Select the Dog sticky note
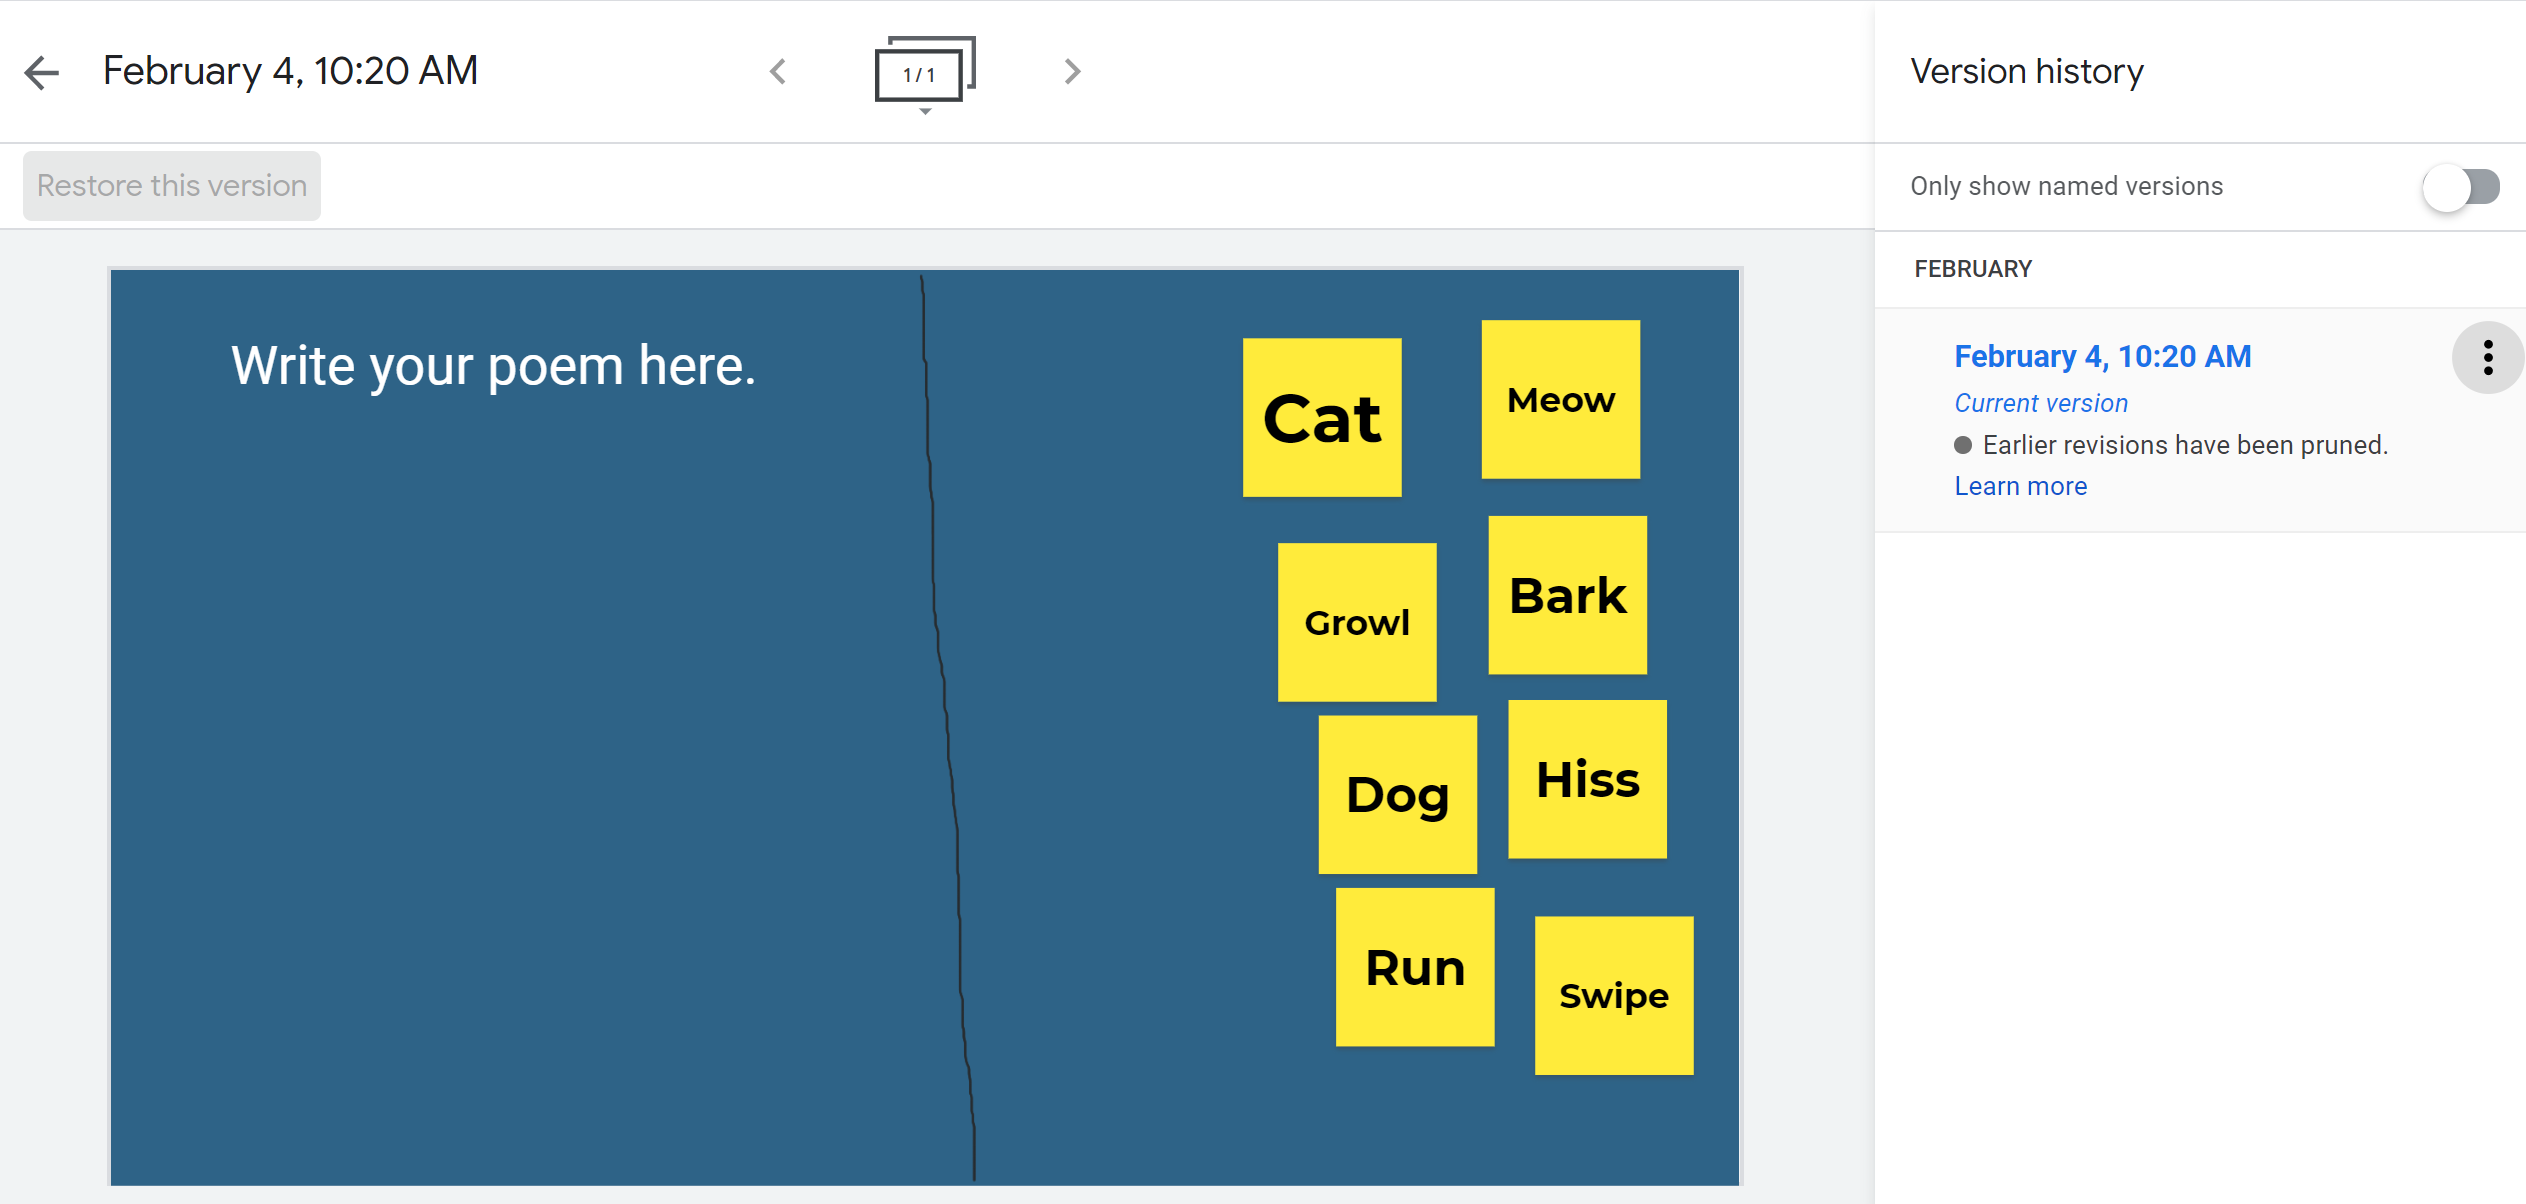 click(1398, 794)
